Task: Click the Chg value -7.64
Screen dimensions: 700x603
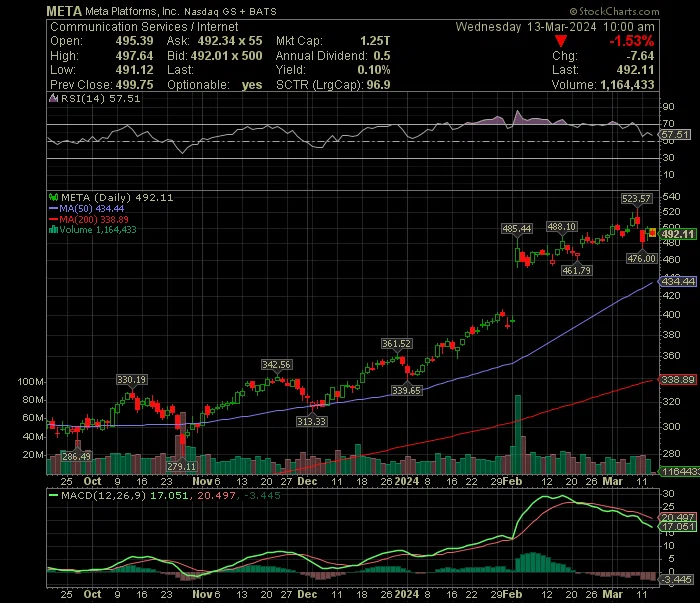Action: 640,56
